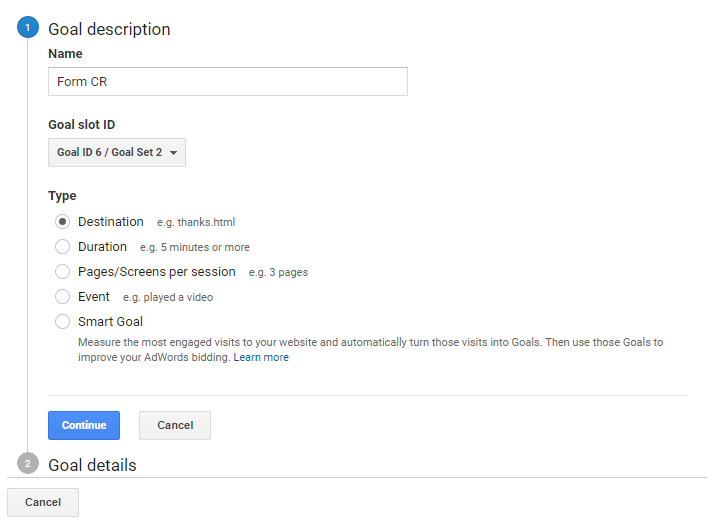Click the 'e.g. 5 minutes or more' hint
717x531 pixels.
pyautogui.click(x=195, y=247)
